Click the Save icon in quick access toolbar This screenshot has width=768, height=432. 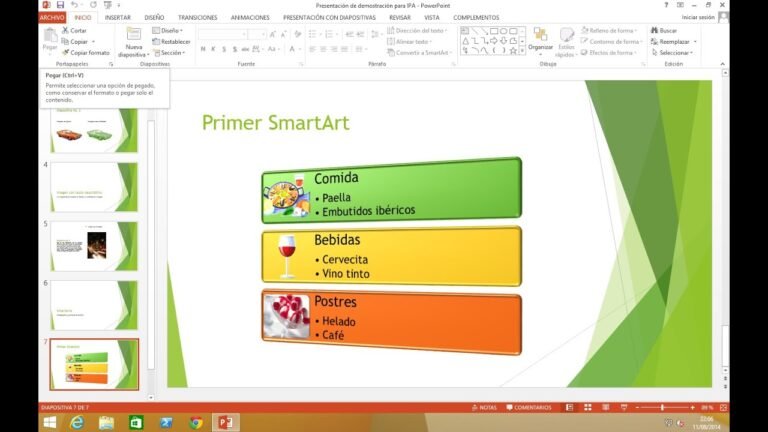(60, 5)
